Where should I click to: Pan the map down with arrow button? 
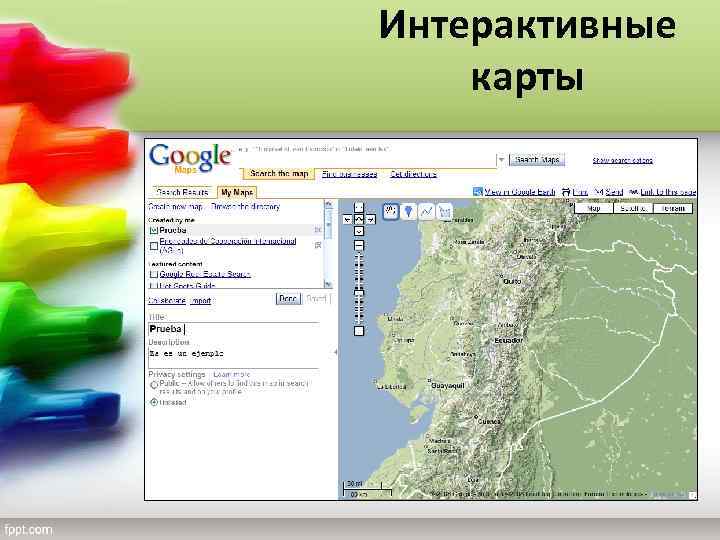(x=359, y=231)
